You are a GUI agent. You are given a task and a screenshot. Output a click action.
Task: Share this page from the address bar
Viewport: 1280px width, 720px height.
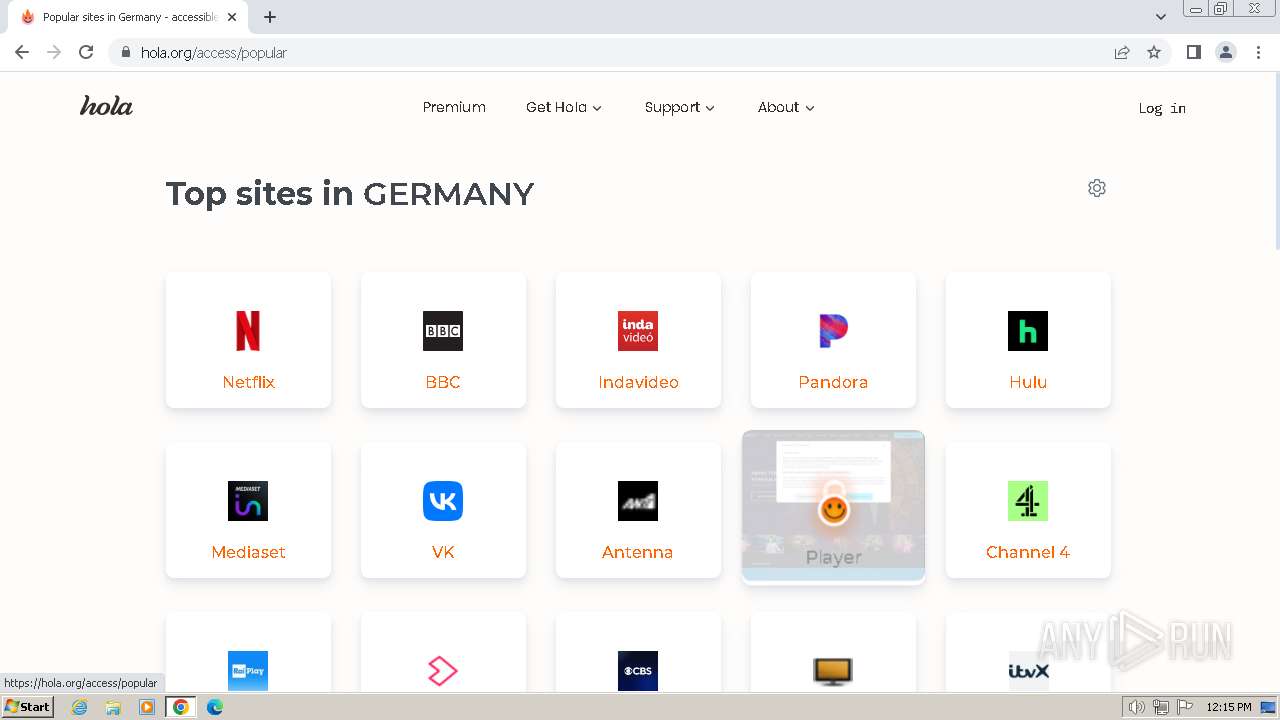pyautogui.click(x=1122, y=52)
